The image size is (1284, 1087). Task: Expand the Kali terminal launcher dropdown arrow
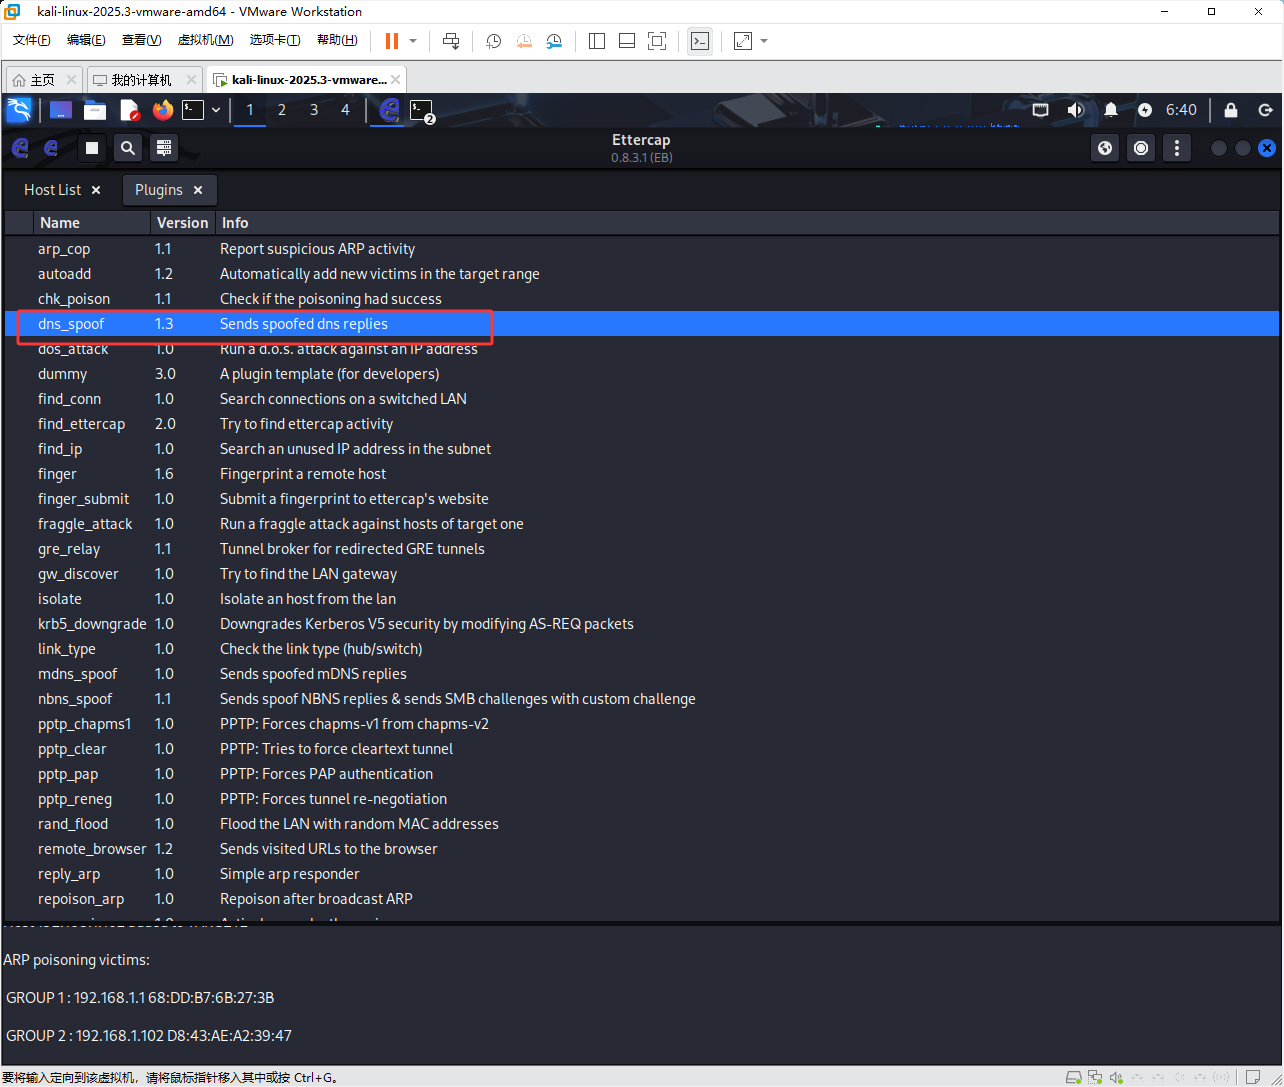[216, 110]
